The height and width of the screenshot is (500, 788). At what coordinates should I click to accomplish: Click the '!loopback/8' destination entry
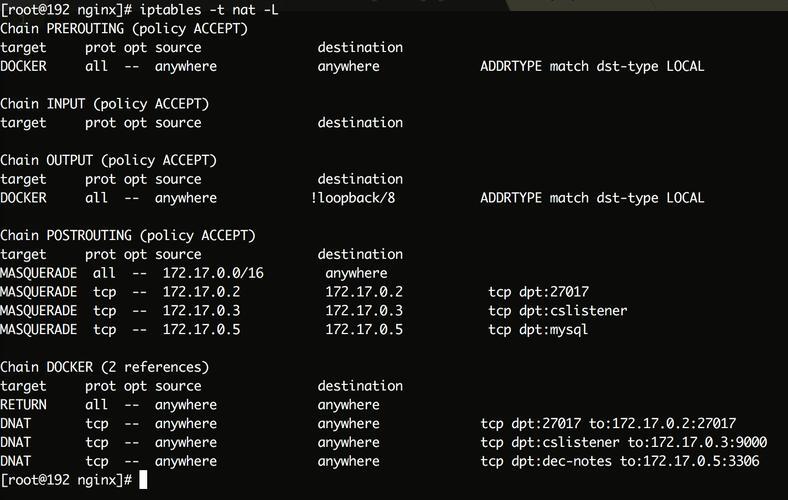tap(353, 198)
